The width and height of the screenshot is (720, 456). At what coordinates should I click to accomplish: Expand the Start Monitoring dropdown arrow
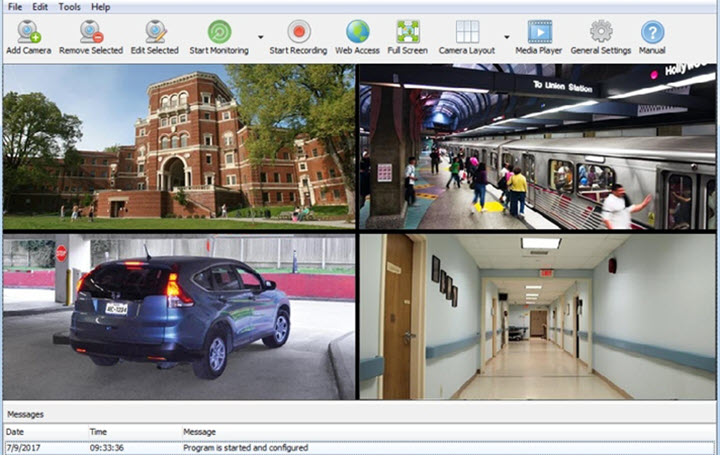click(260, 37)
